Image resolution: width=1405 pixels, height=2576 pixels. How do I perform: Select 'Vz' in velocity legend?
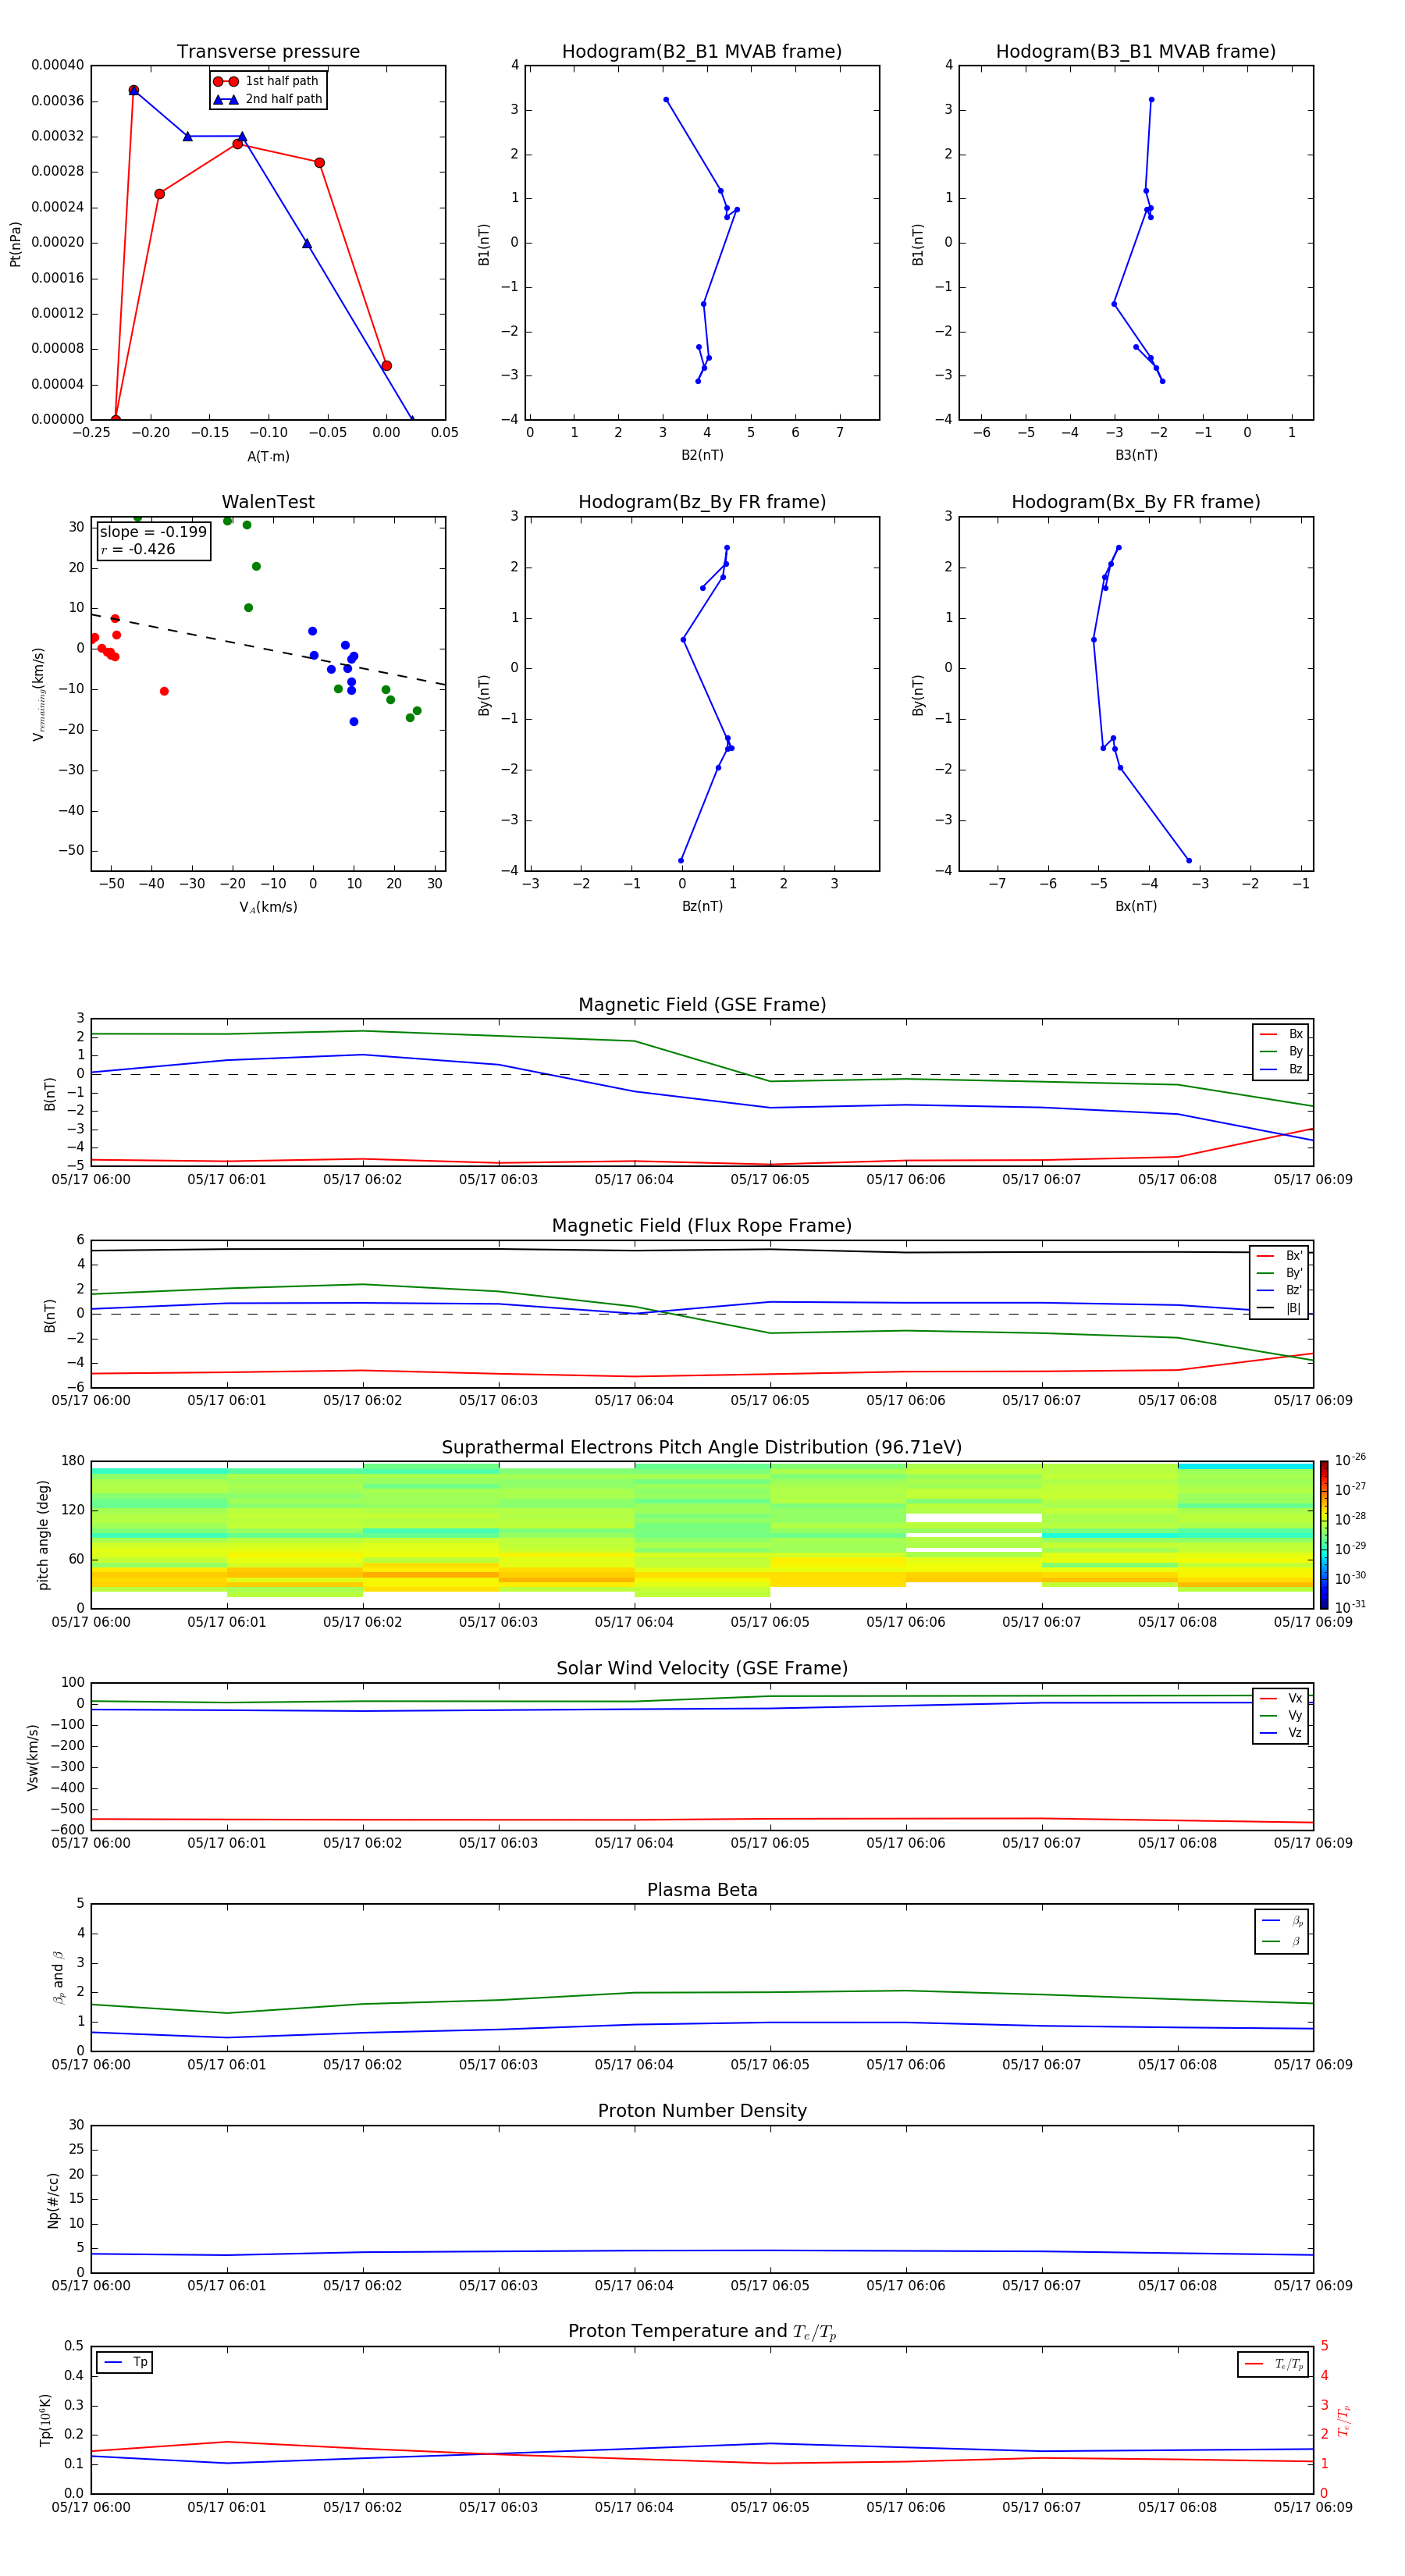click(1281, 1732)
